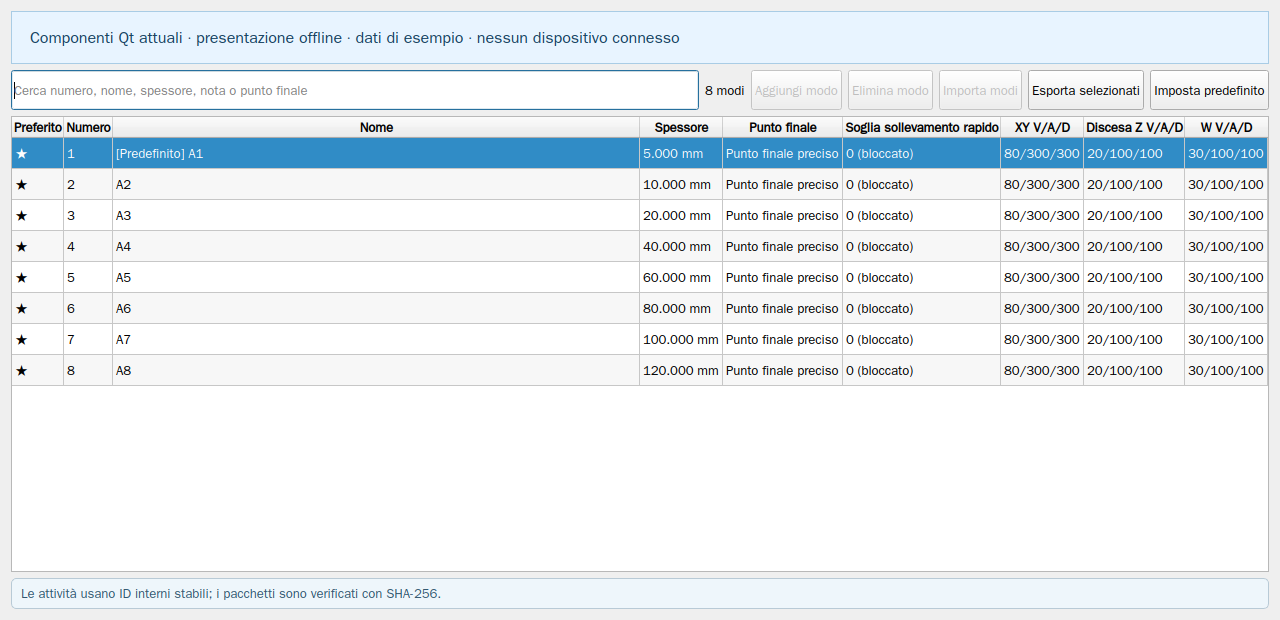Sort by the Numero column header

(88, 127)
